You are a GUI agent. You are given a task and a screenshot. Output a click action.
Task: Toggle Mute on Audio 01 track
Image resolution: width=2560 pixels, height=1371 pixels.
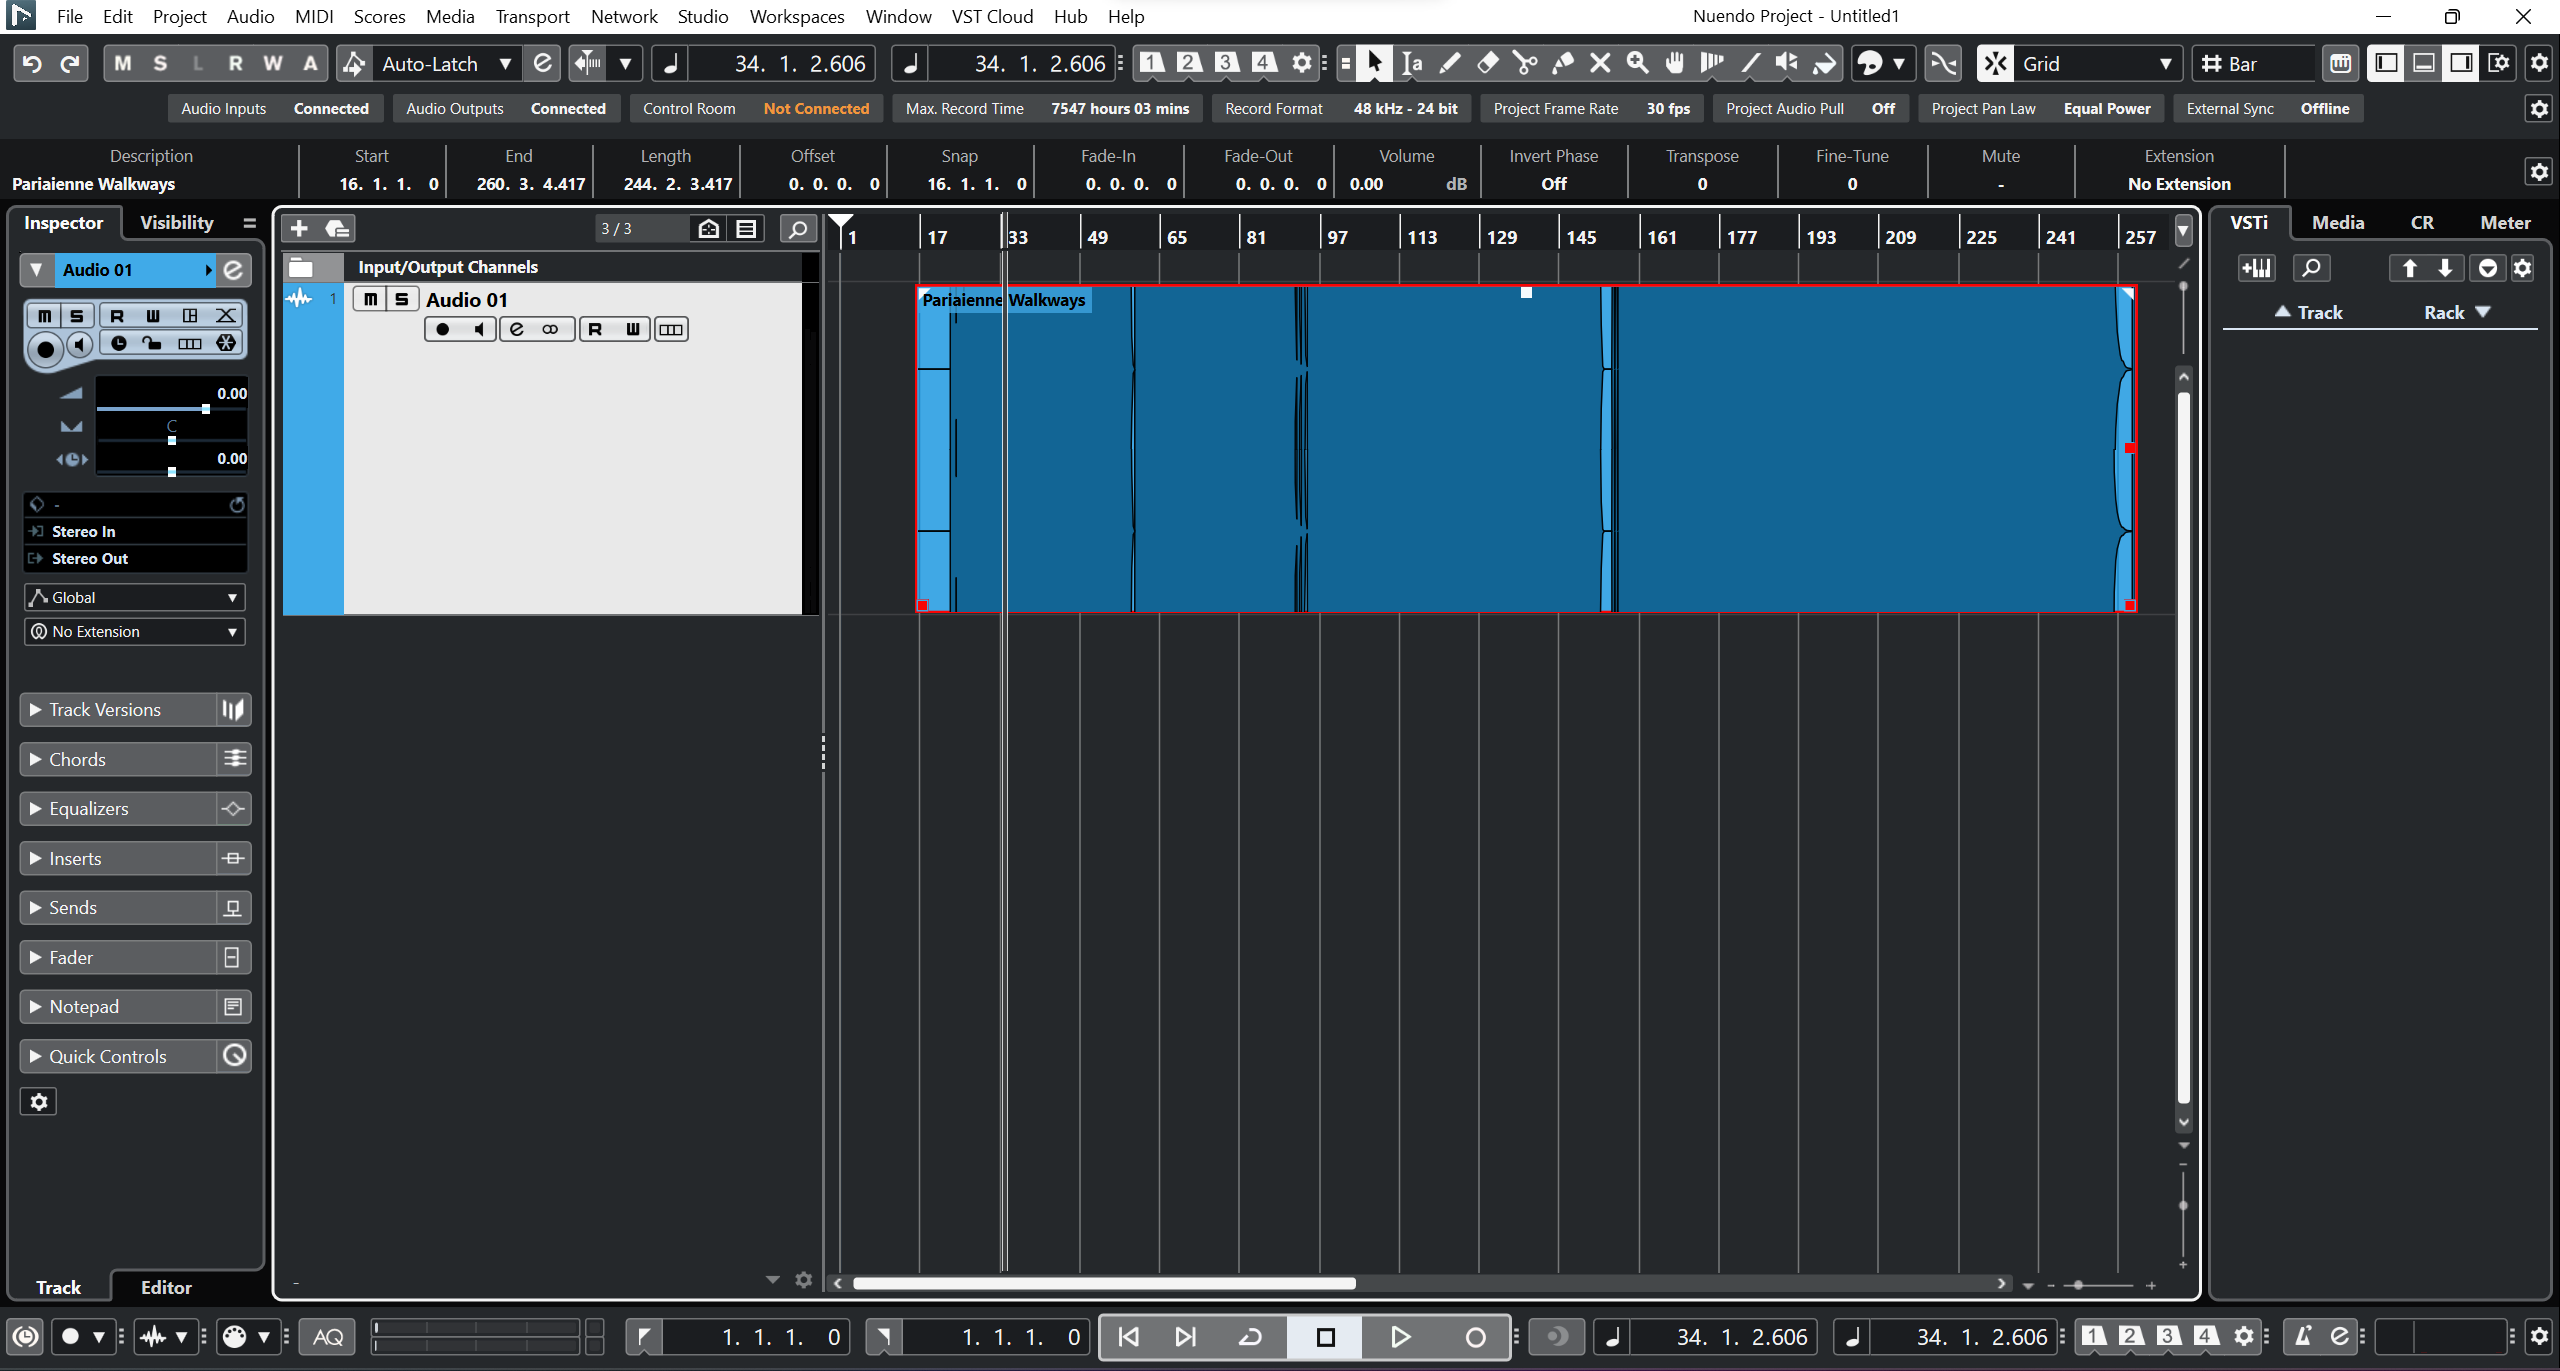click(x=370, y=299)
